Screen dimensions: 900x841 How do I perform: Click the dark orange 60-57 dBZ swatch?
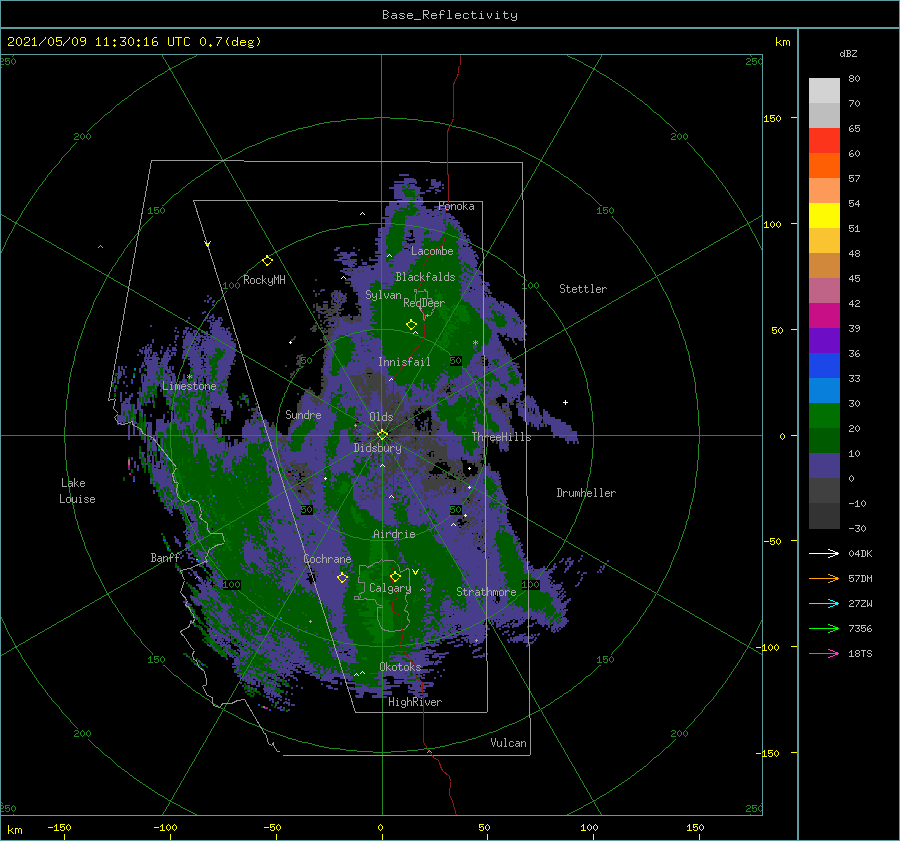pyautogui.click(x=824, y=166)
